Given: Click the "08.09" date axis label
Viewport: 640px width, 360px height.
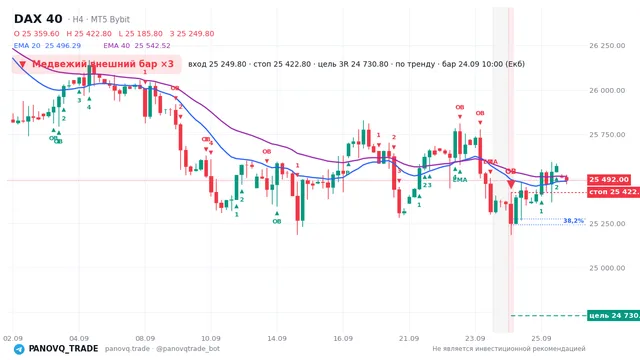Looking at the screenshot, I should (145, 338).
